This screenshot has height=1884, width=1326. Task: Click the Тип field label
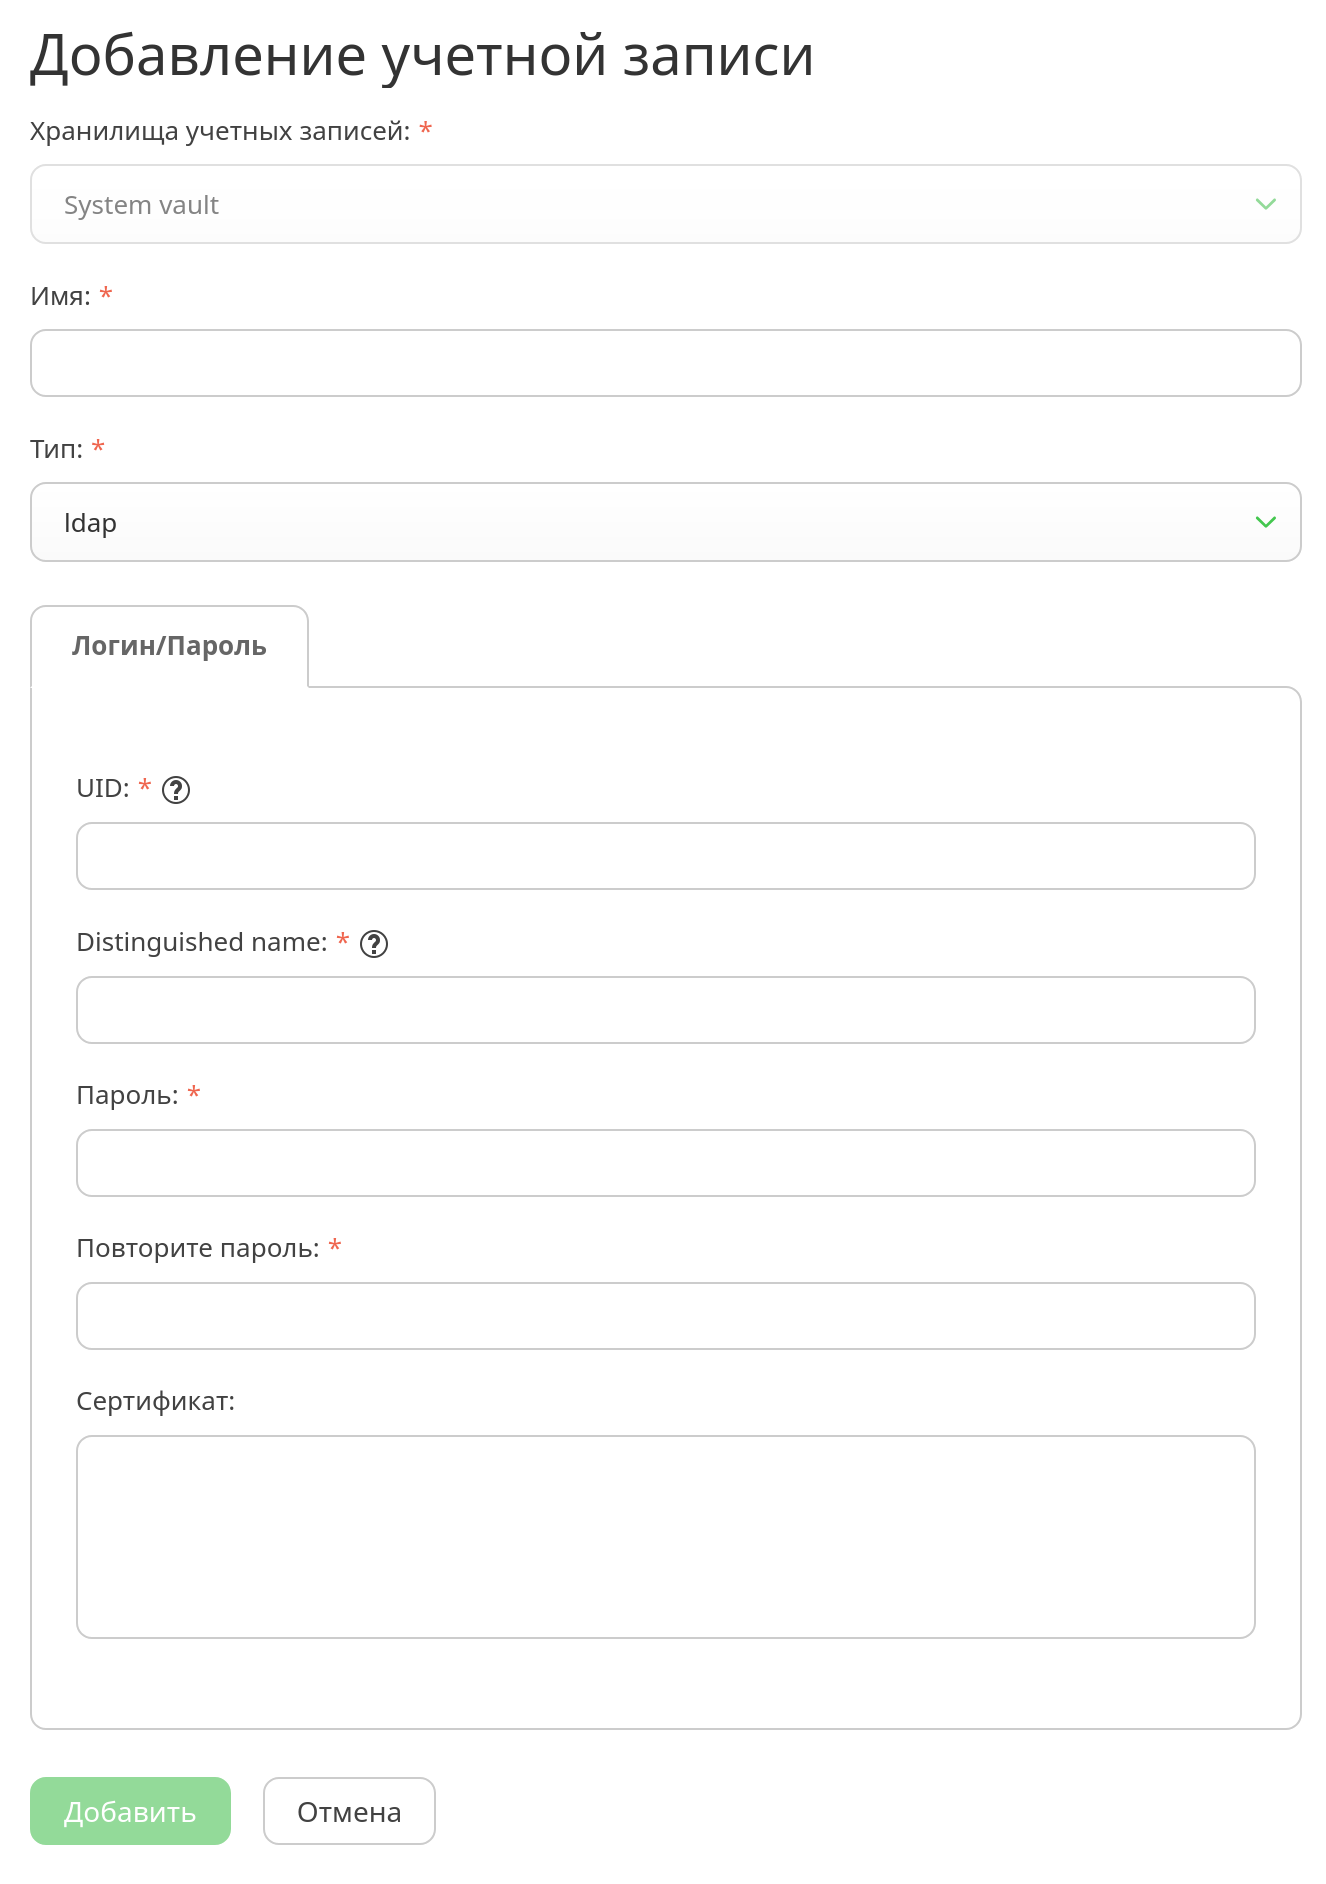pyautogui.click(x=57, y=450)
